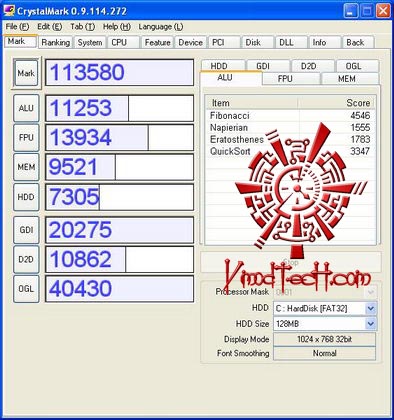This screenshot has width=394, height=420.
Task: Start the ALU benchmark button
Action: tap(26, 108)
